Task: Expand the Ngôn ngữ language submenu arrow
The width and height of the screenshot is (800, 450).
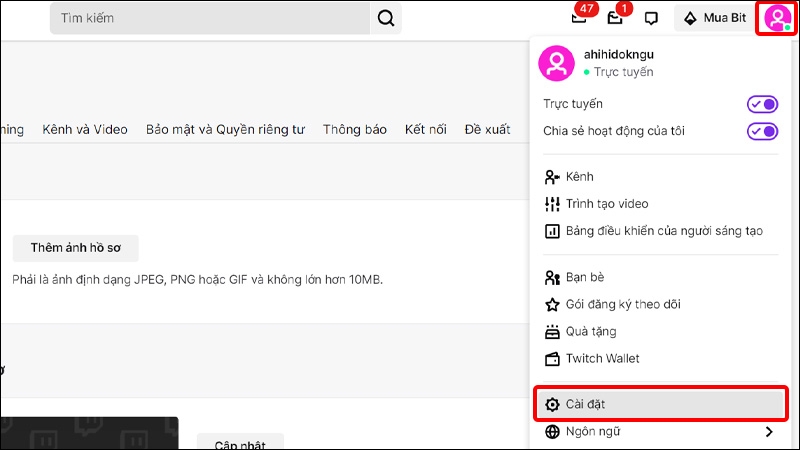Action: tap(769, 432)
